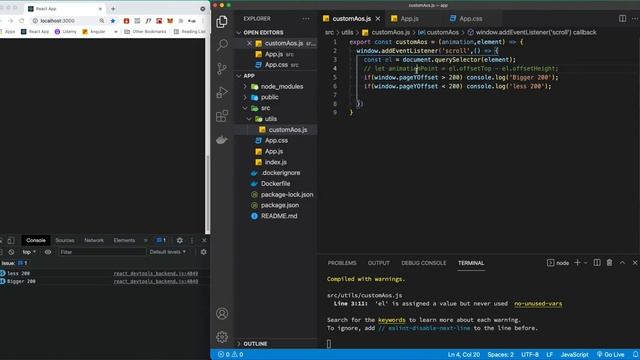640x360 pixels.
Task: Click the keywords link in terminal
Action: pyautogui.click(x=392, y=320)
